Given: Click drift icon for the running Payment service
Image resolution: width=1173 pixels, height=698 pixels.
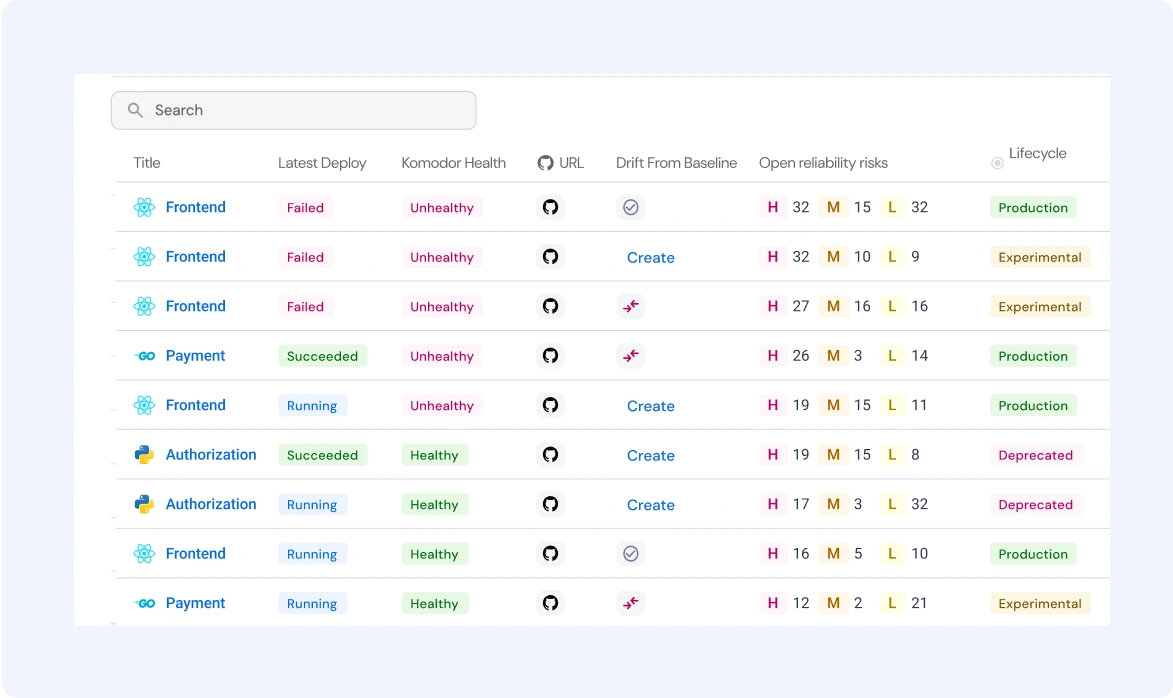Looking at the screenshot, I should pos(630,603).
